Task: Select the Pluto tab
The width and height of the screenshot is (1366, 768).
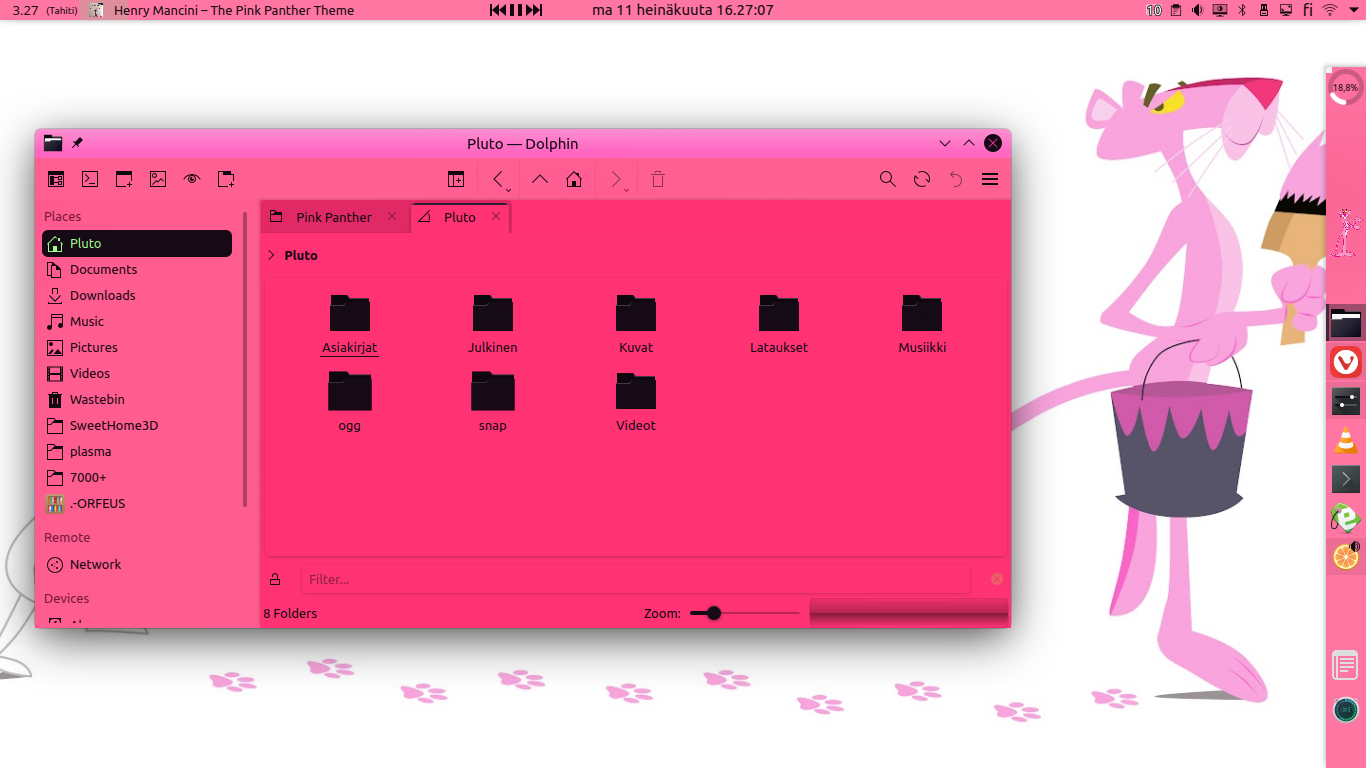Action: pos(460,217)
